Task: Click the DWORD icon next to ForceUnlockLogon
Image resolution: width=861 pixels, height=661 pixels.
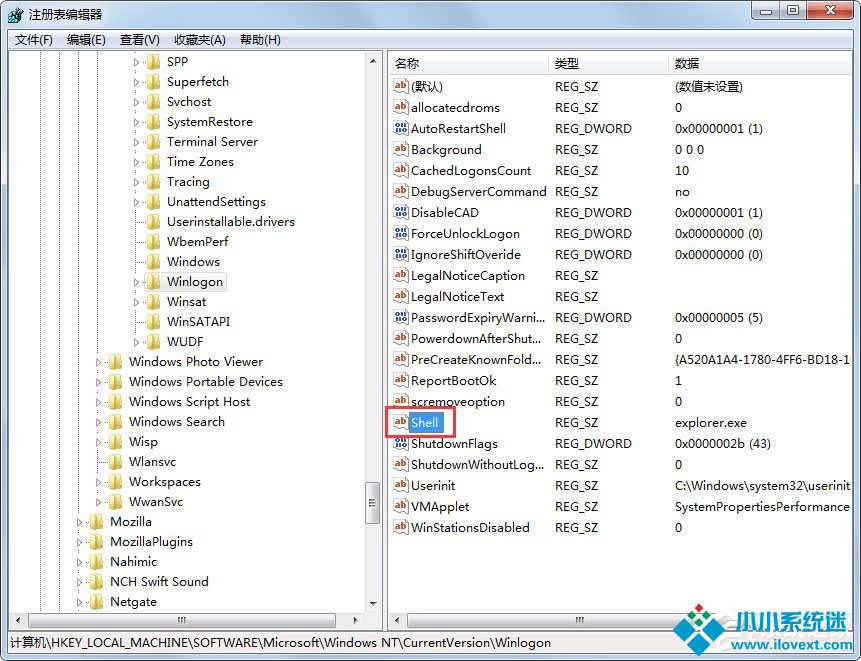Action: point(401,233)
